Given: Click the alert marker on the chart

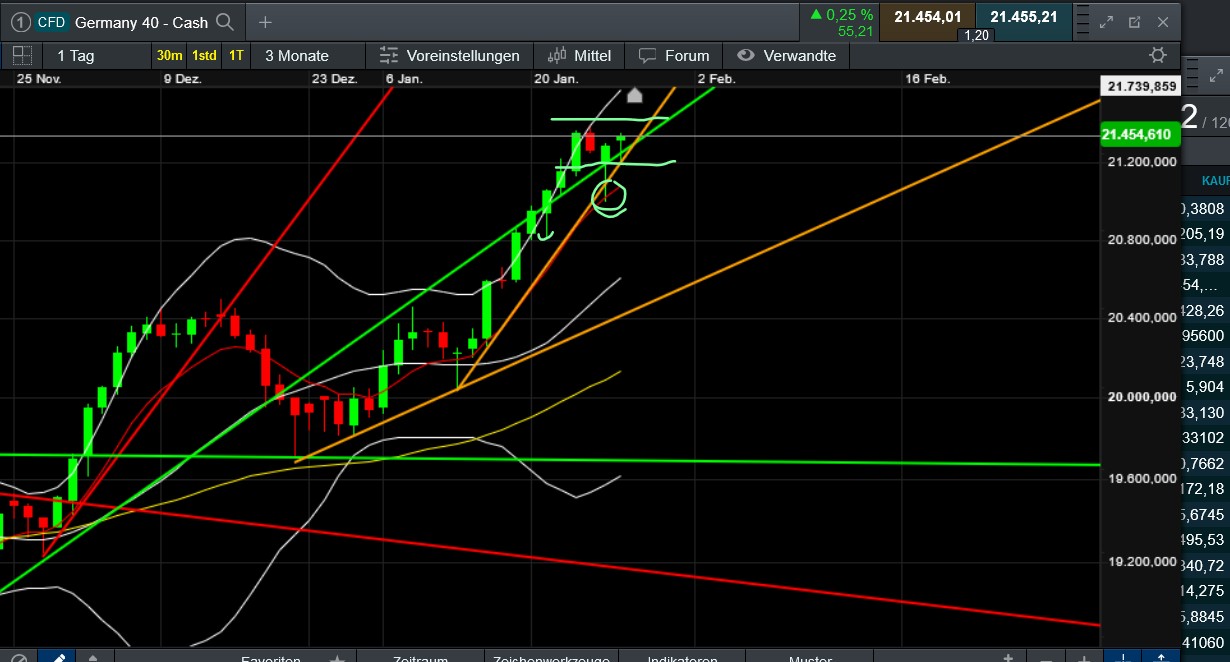Looking at the screenshot, I should [634, 96].
